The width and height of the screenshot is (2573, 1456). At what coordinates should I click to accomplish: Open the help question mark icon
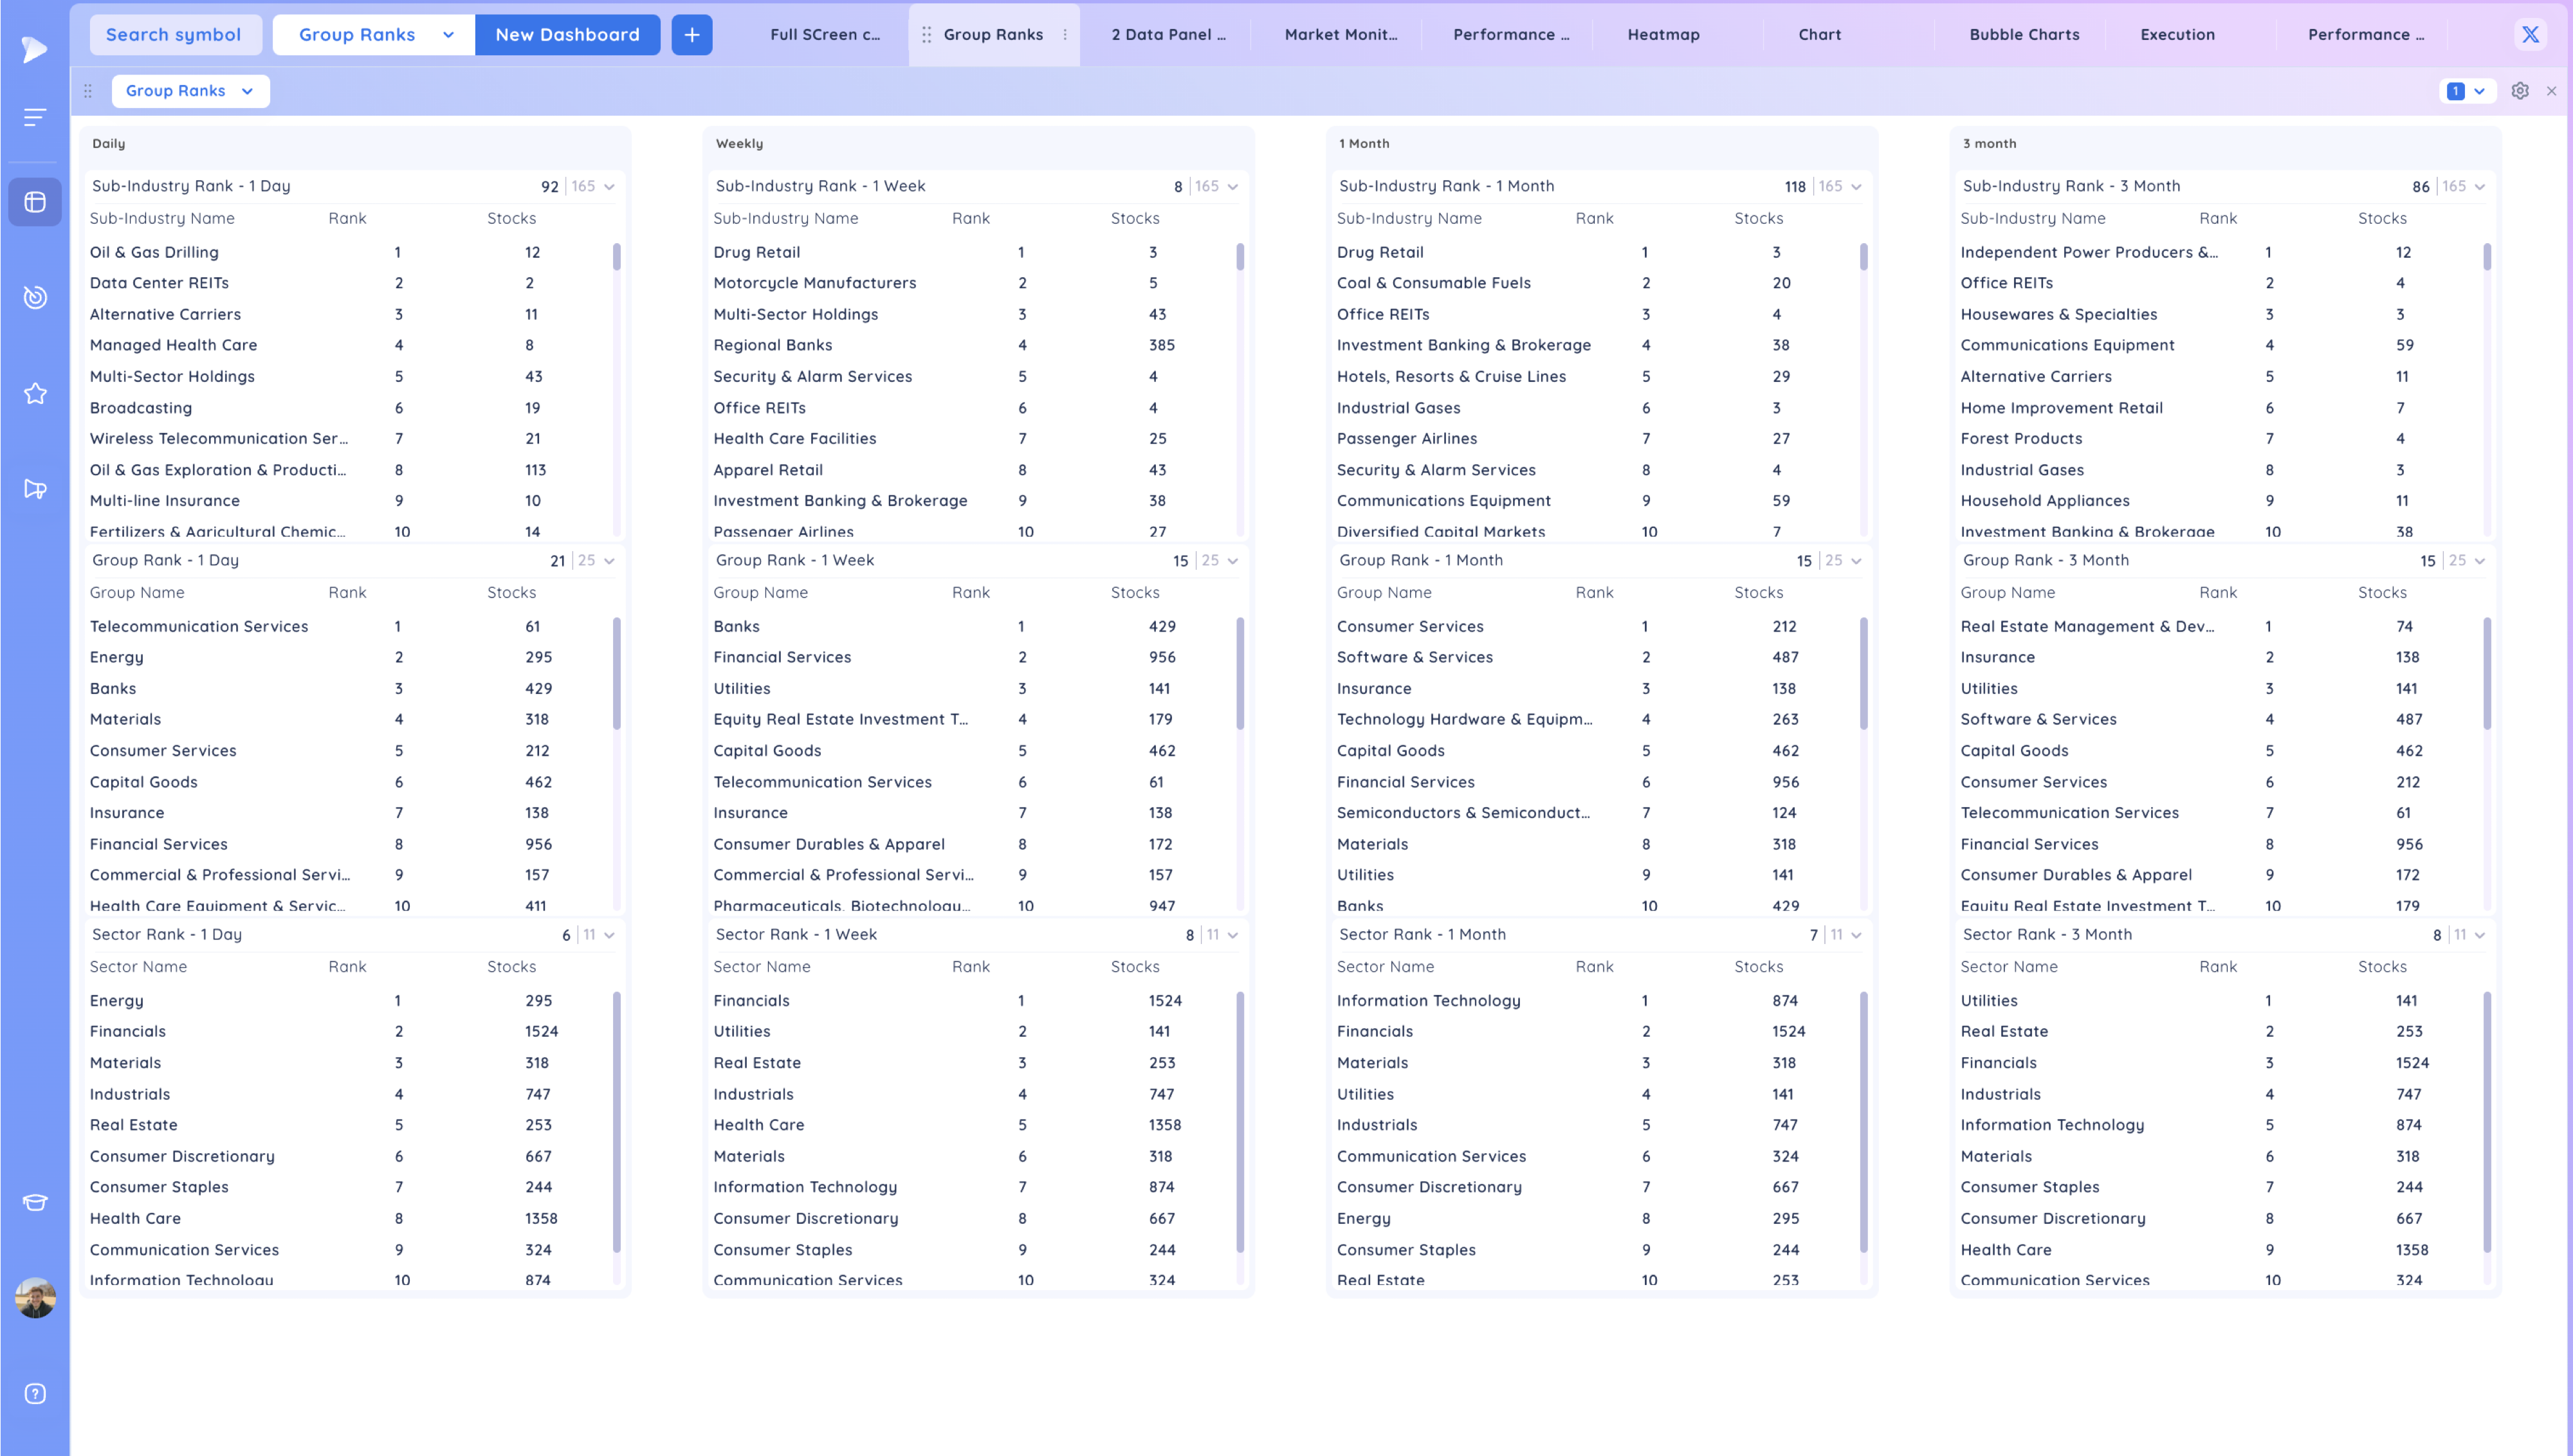coord(35,1394)
